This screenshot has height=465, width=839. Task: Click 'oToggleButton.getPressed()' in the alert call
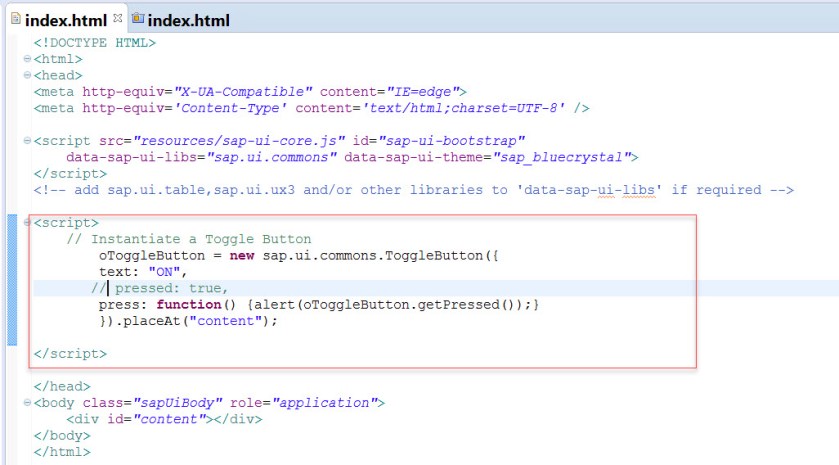(409, 305)
